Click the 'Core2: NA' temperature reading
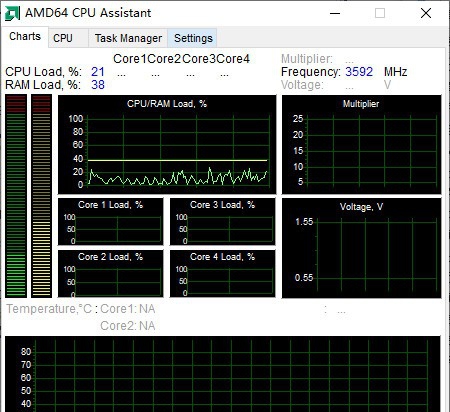The image size is (450, 412). click(x=128, y=325)
